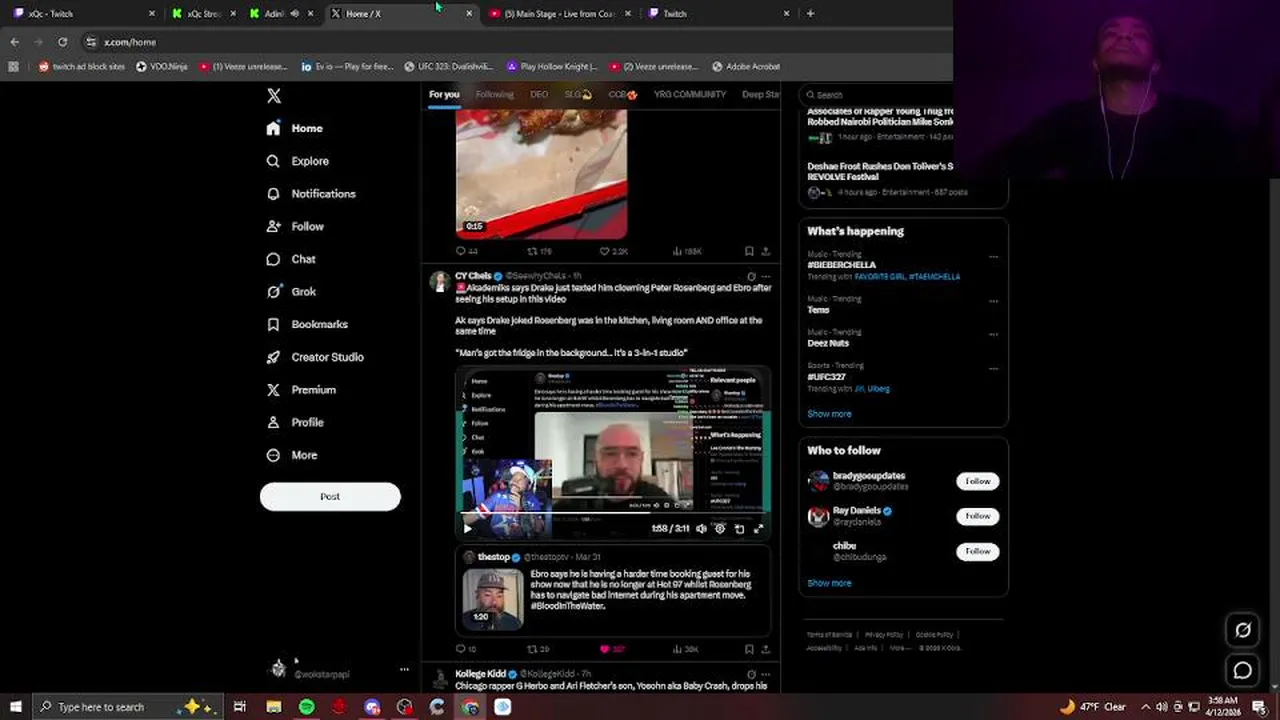Open options for #BIEBERCHELLA trend
The width and height of the screenshot is (1280, 720).
point(993,256)
